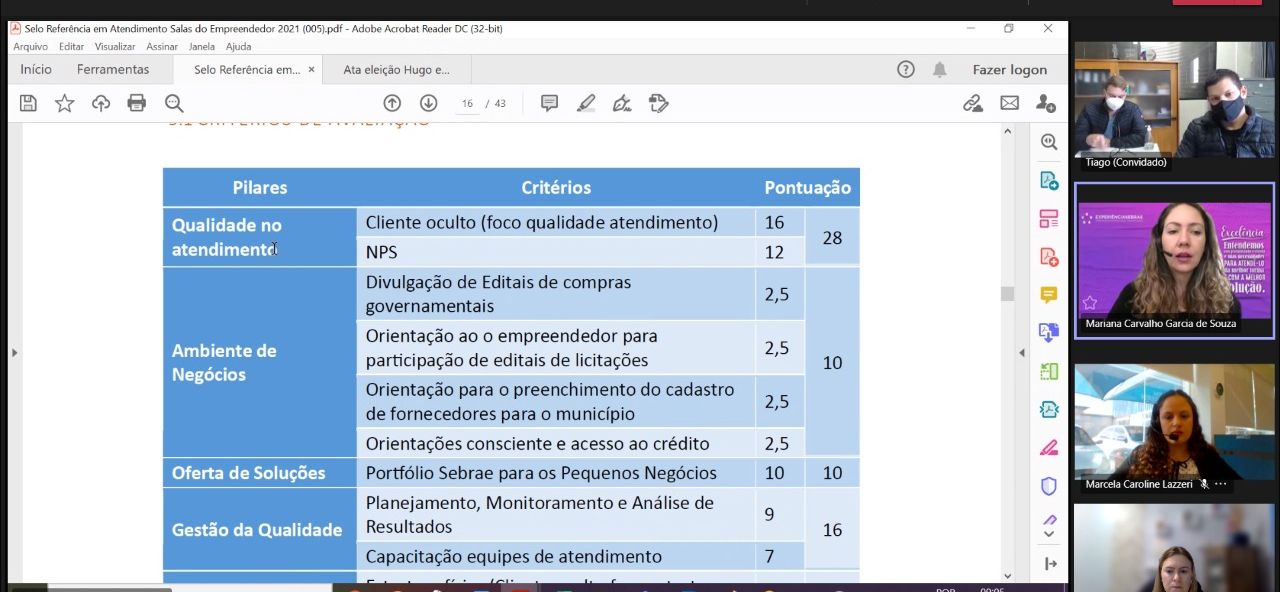1280x592 pixels.
Task: Click the Fazer logon button
Action: pos(1009,70)
